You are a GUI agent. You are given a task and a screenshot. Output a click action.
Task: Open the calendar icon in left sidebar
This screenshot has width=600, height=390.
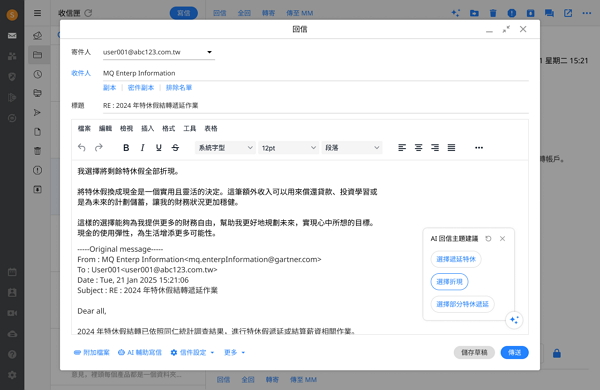[x=12, y=272]
